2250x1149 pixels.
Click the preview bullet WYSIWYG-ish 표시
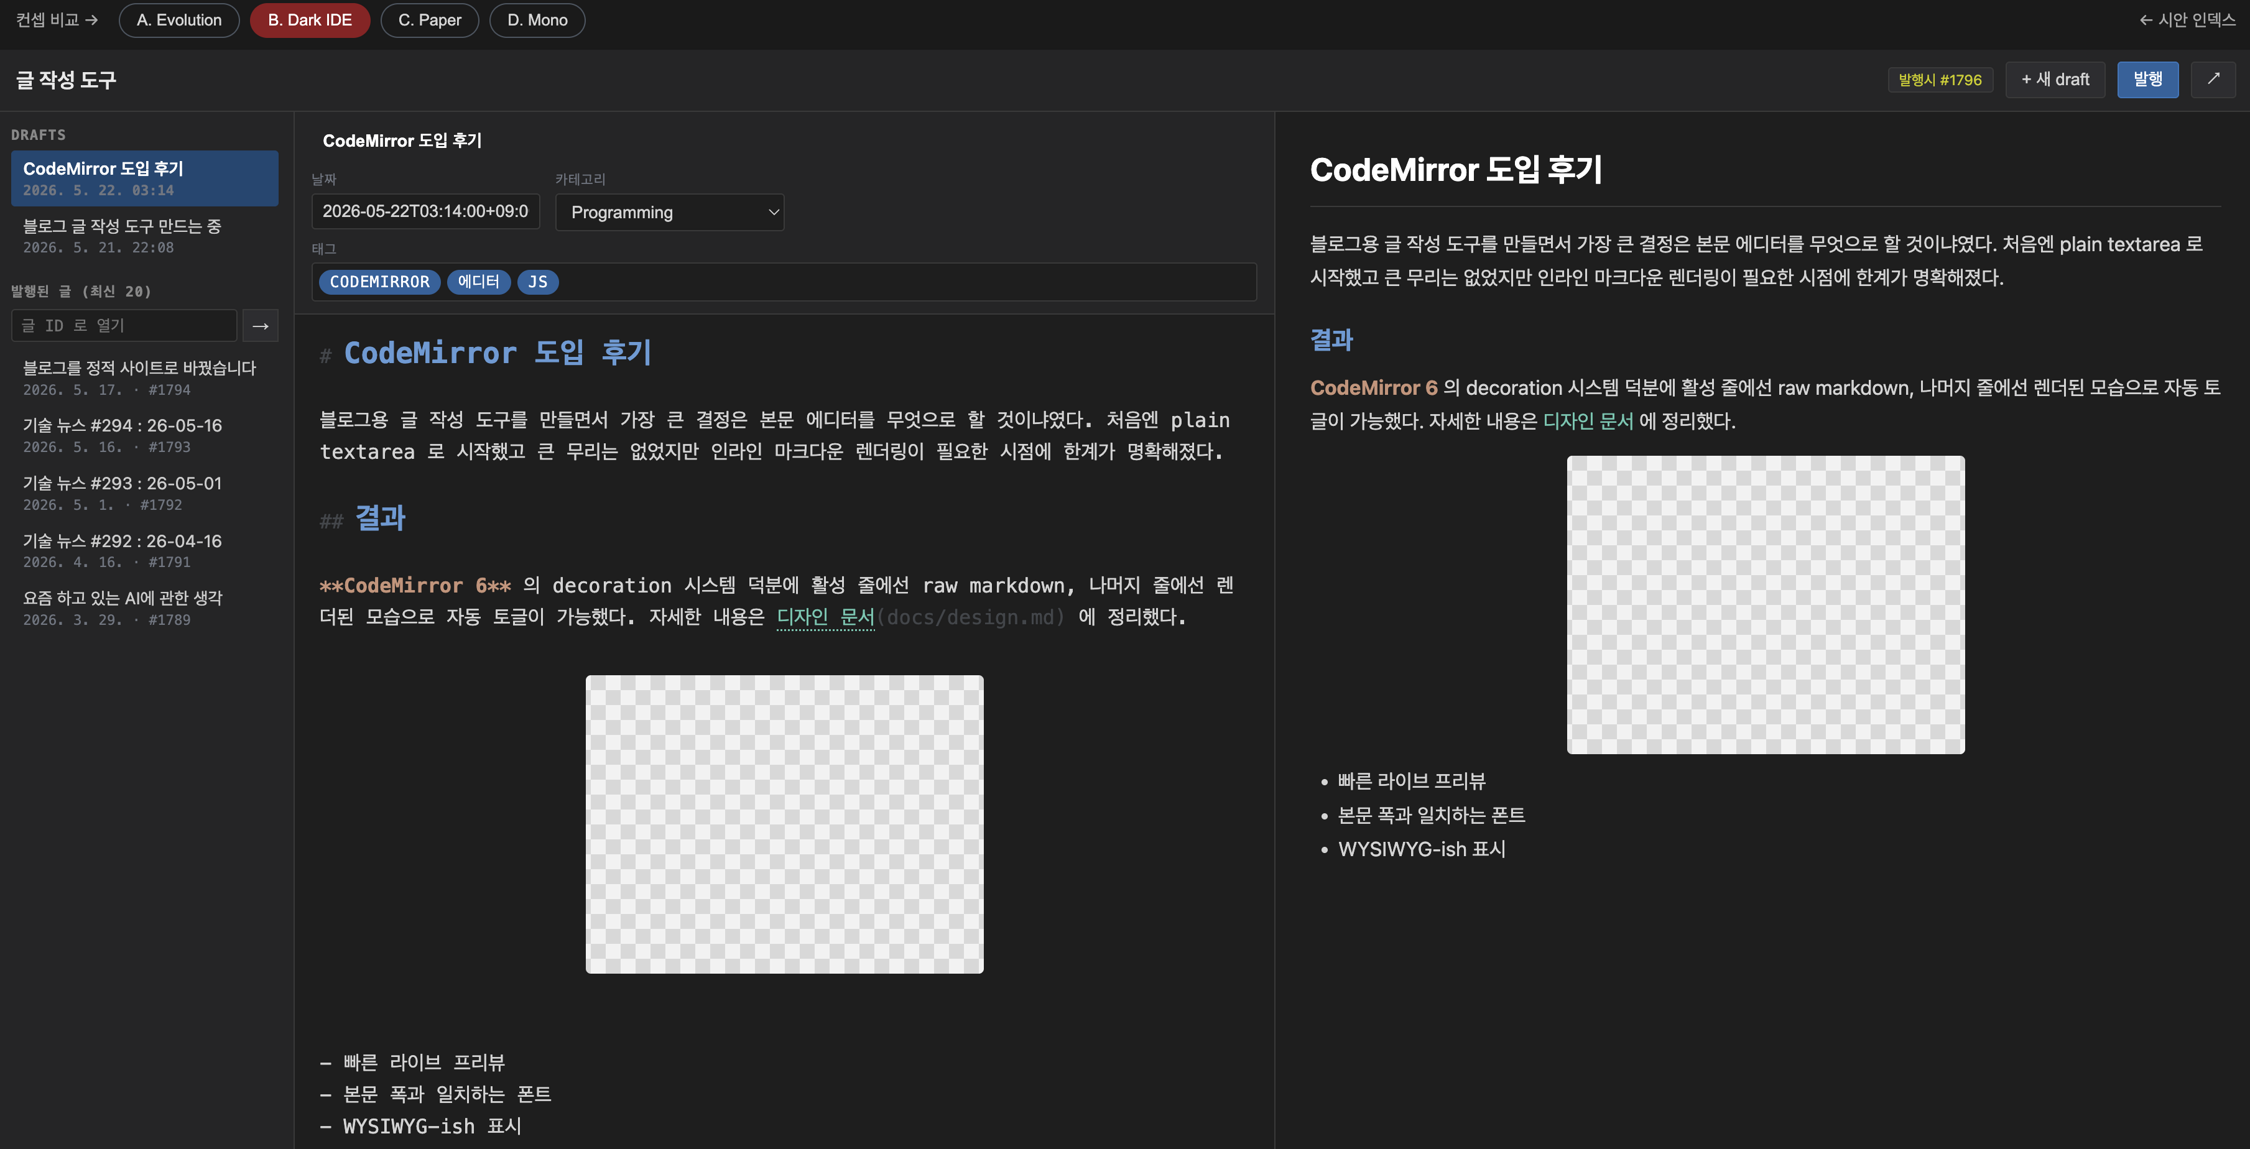(1422, 849)
